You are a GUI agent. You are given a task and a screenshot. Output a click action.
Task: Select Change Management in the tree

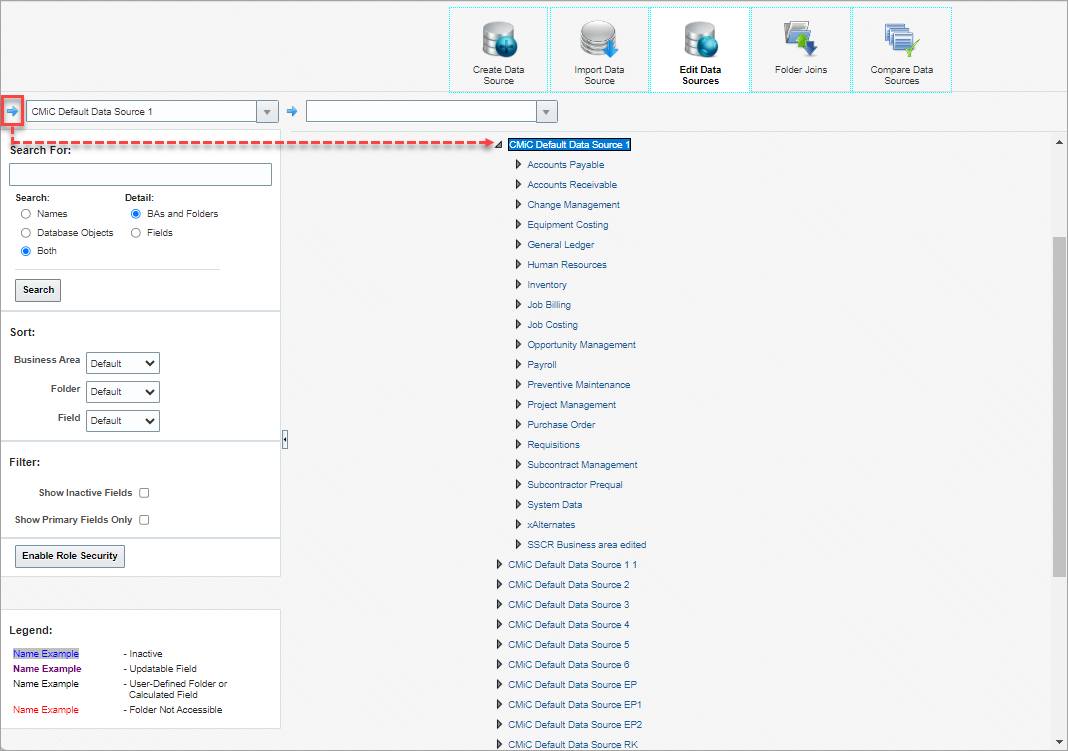(x=573, y=204)
